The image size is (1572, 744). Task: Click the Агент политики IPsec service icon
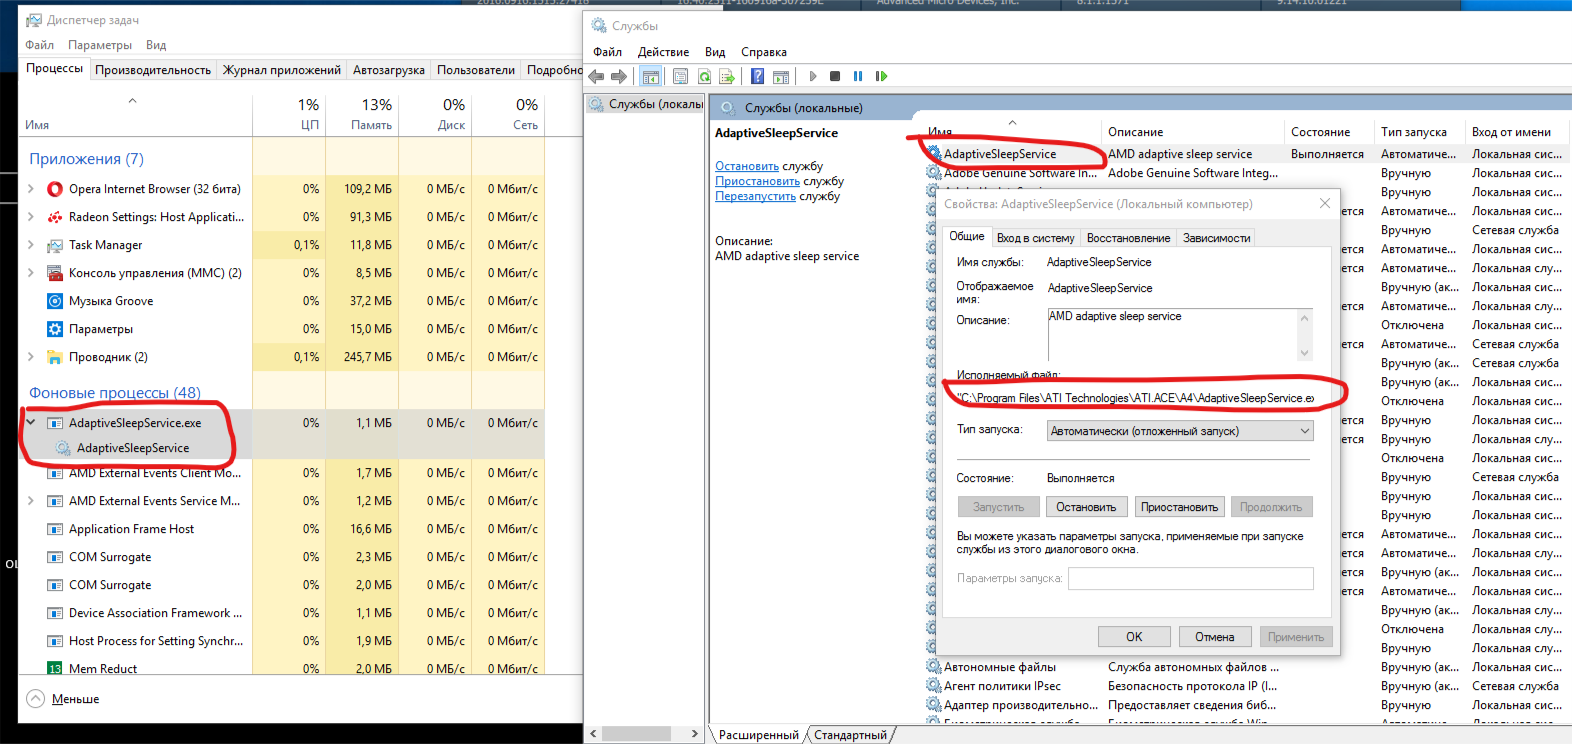(933, 686)
